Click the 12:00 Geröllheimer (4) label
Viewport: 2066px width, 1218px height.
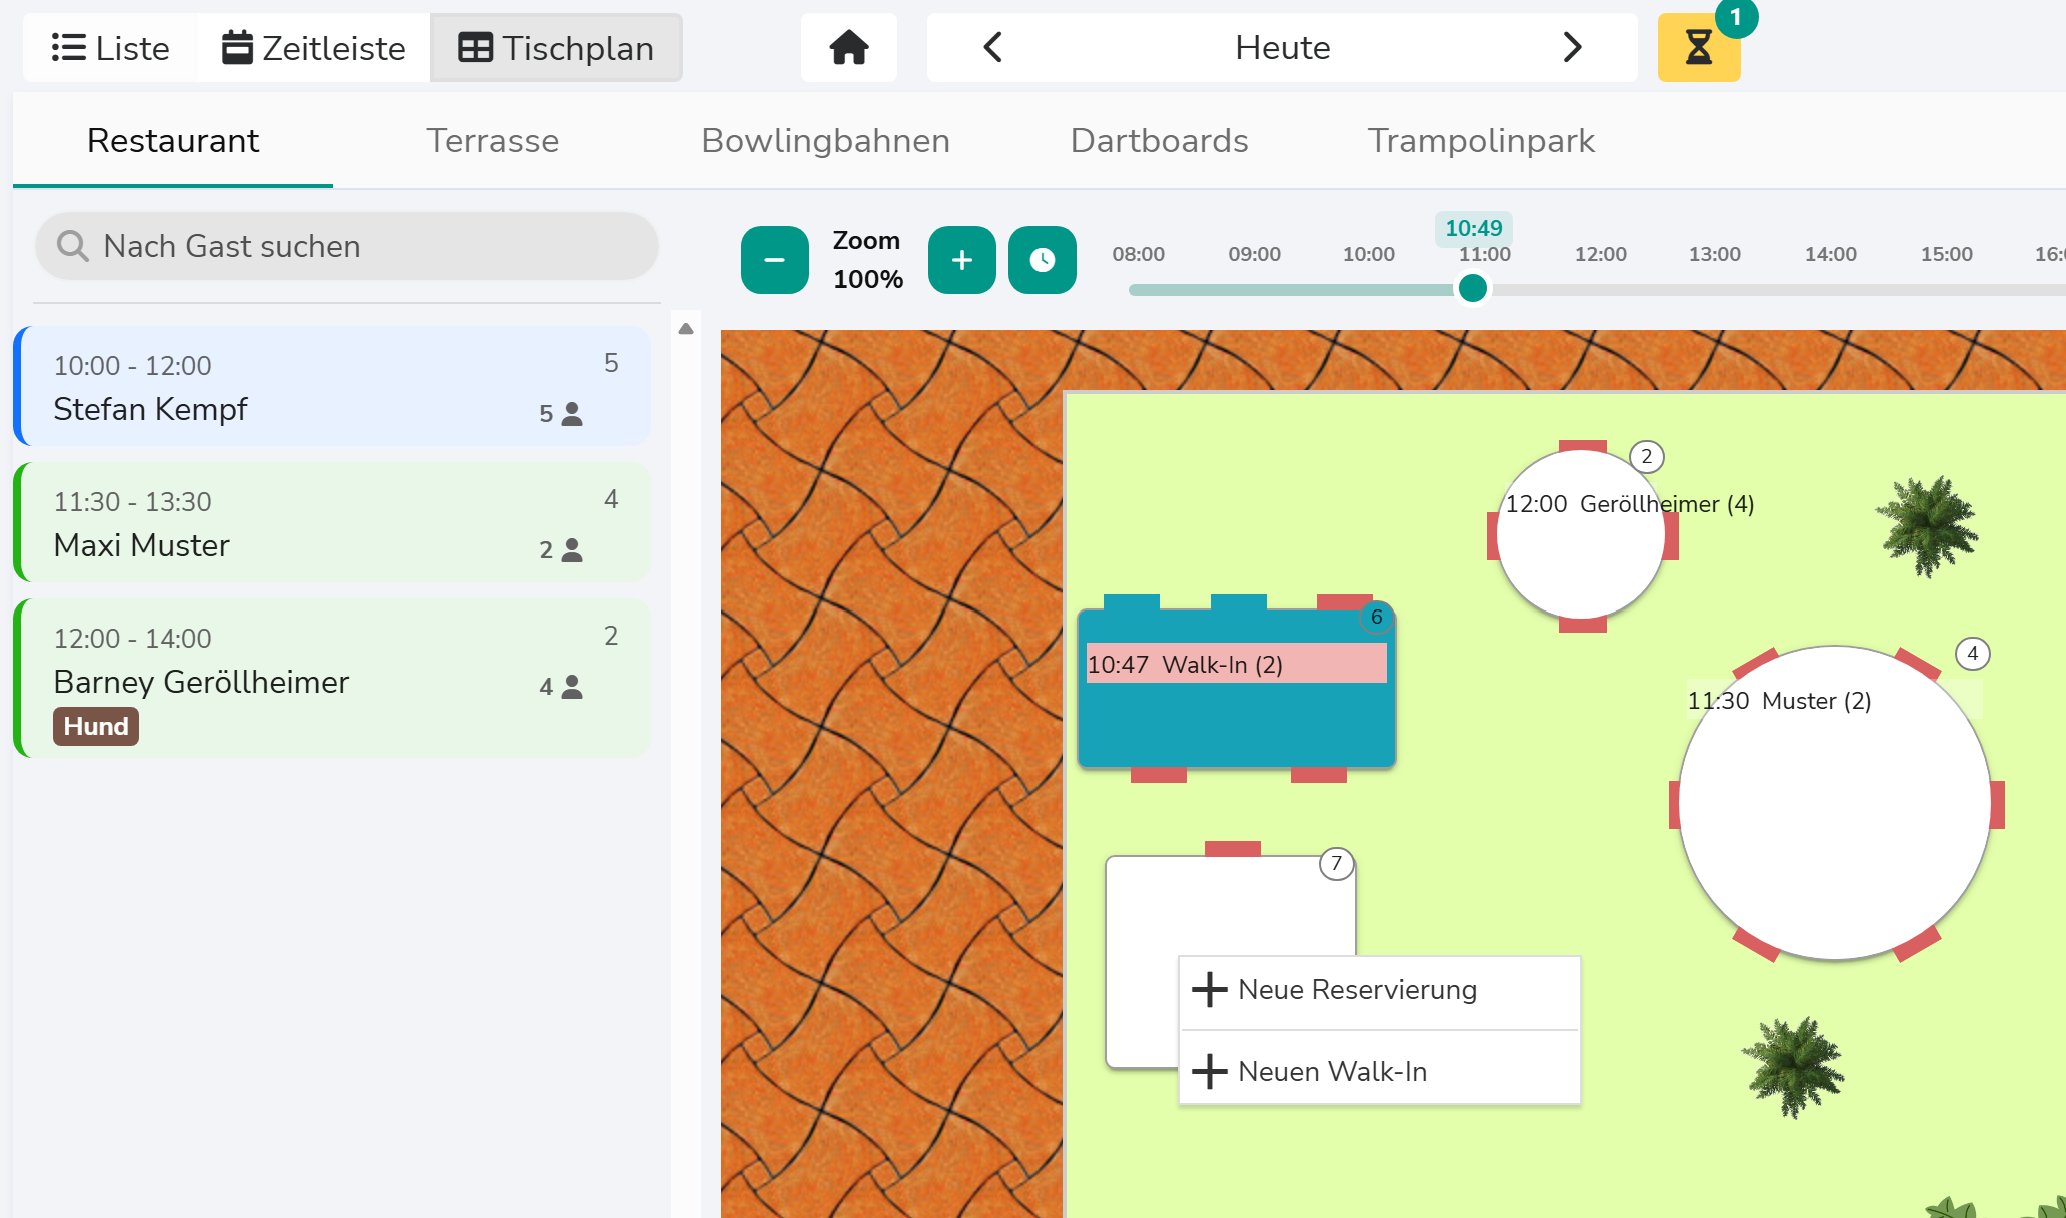pos(1630,504)
